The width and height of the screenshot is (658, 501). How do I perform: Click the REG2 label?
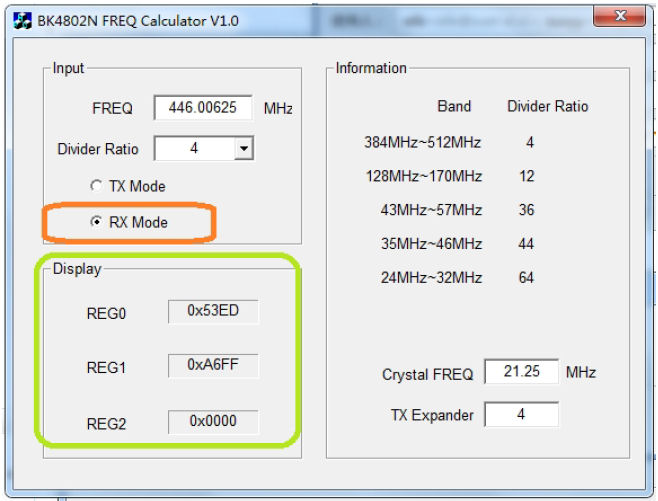click(x=106, y=424)
